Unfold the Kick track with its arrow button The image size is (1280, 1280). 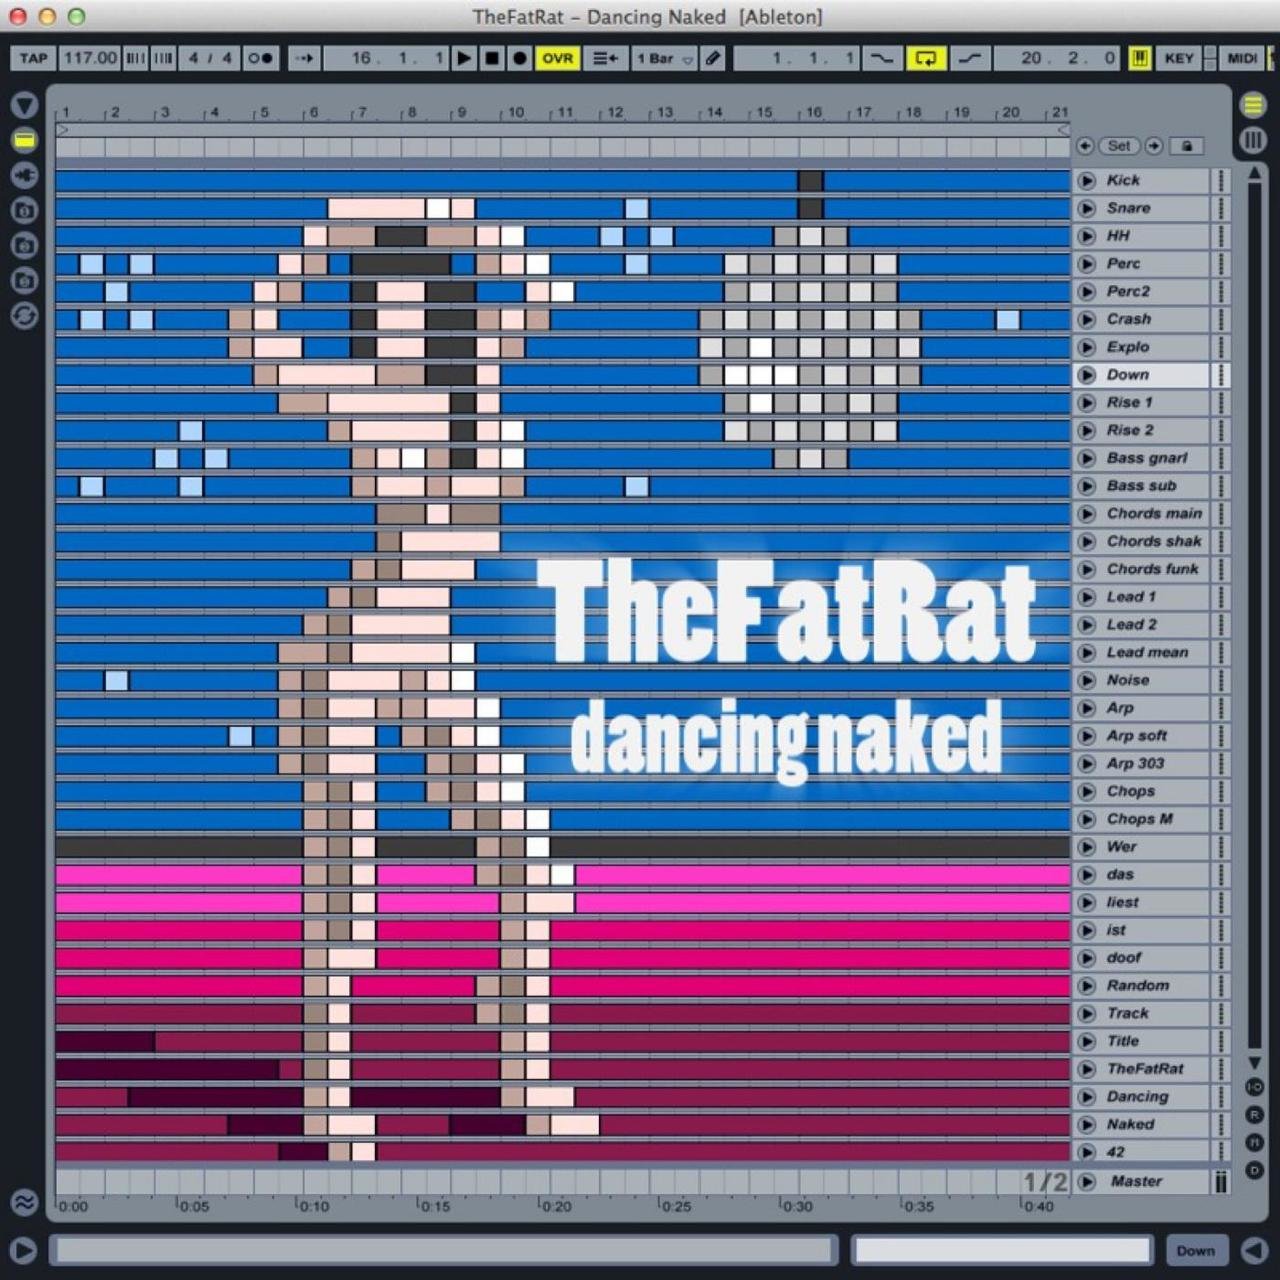[1087, 181]
